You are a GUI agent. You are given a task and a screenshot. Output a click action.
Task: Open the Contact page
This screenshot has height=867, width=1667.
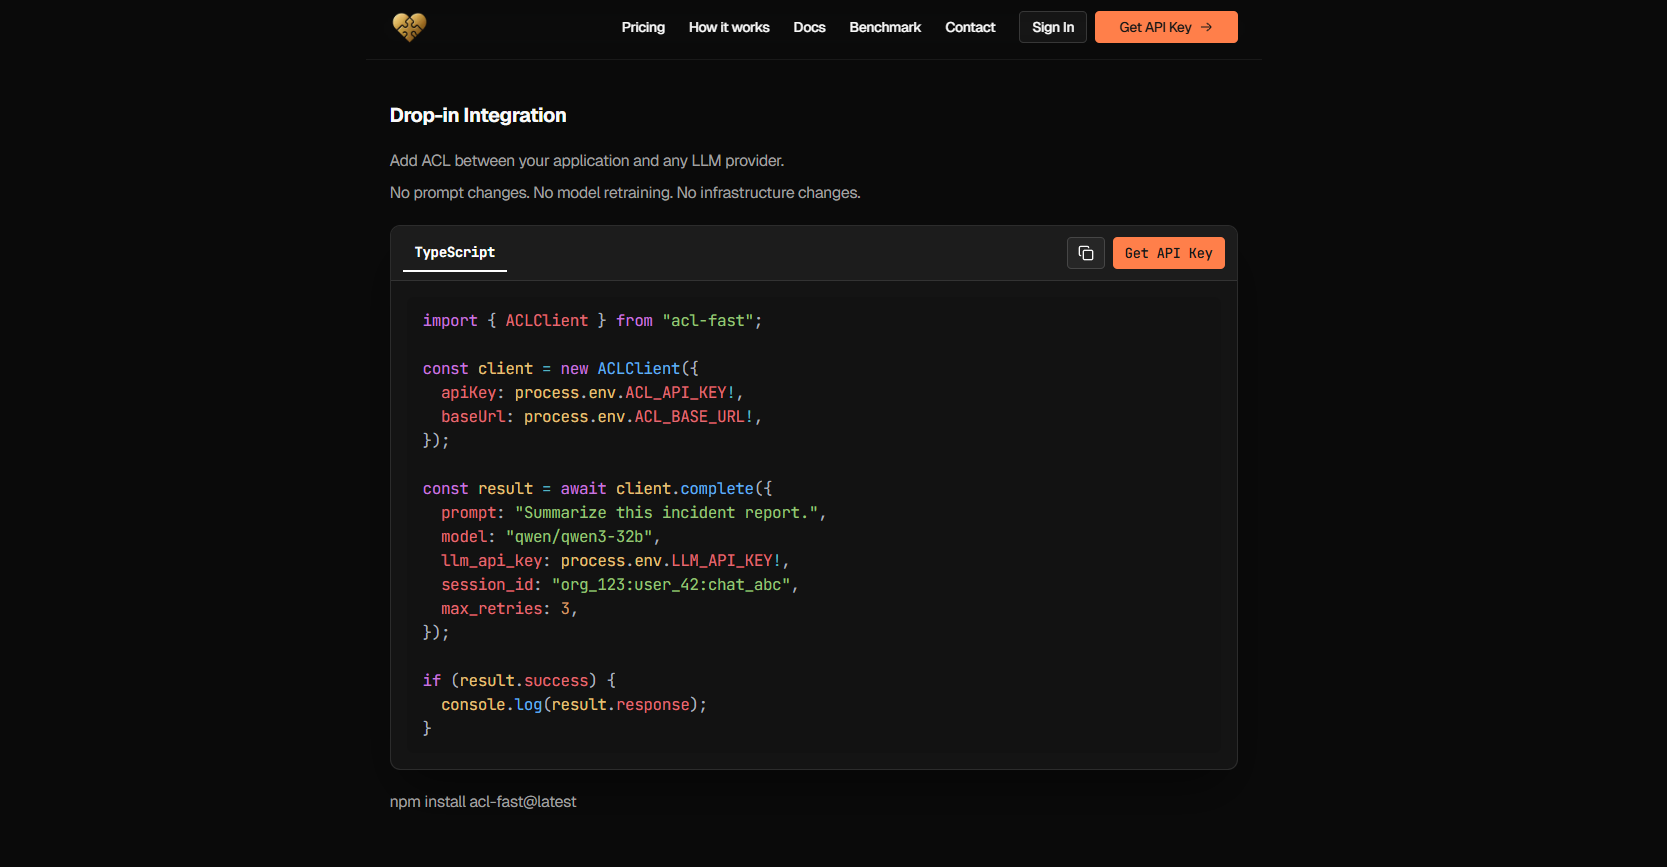(x=970, y=27)
